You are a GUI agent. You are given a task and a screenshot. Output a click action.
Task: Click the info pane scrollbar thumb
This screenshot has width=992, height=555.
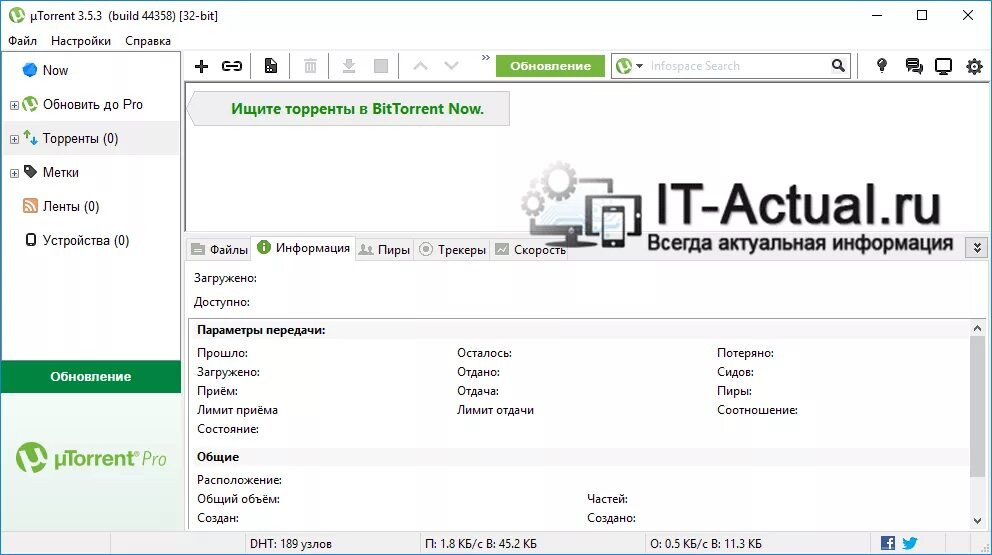977,407
